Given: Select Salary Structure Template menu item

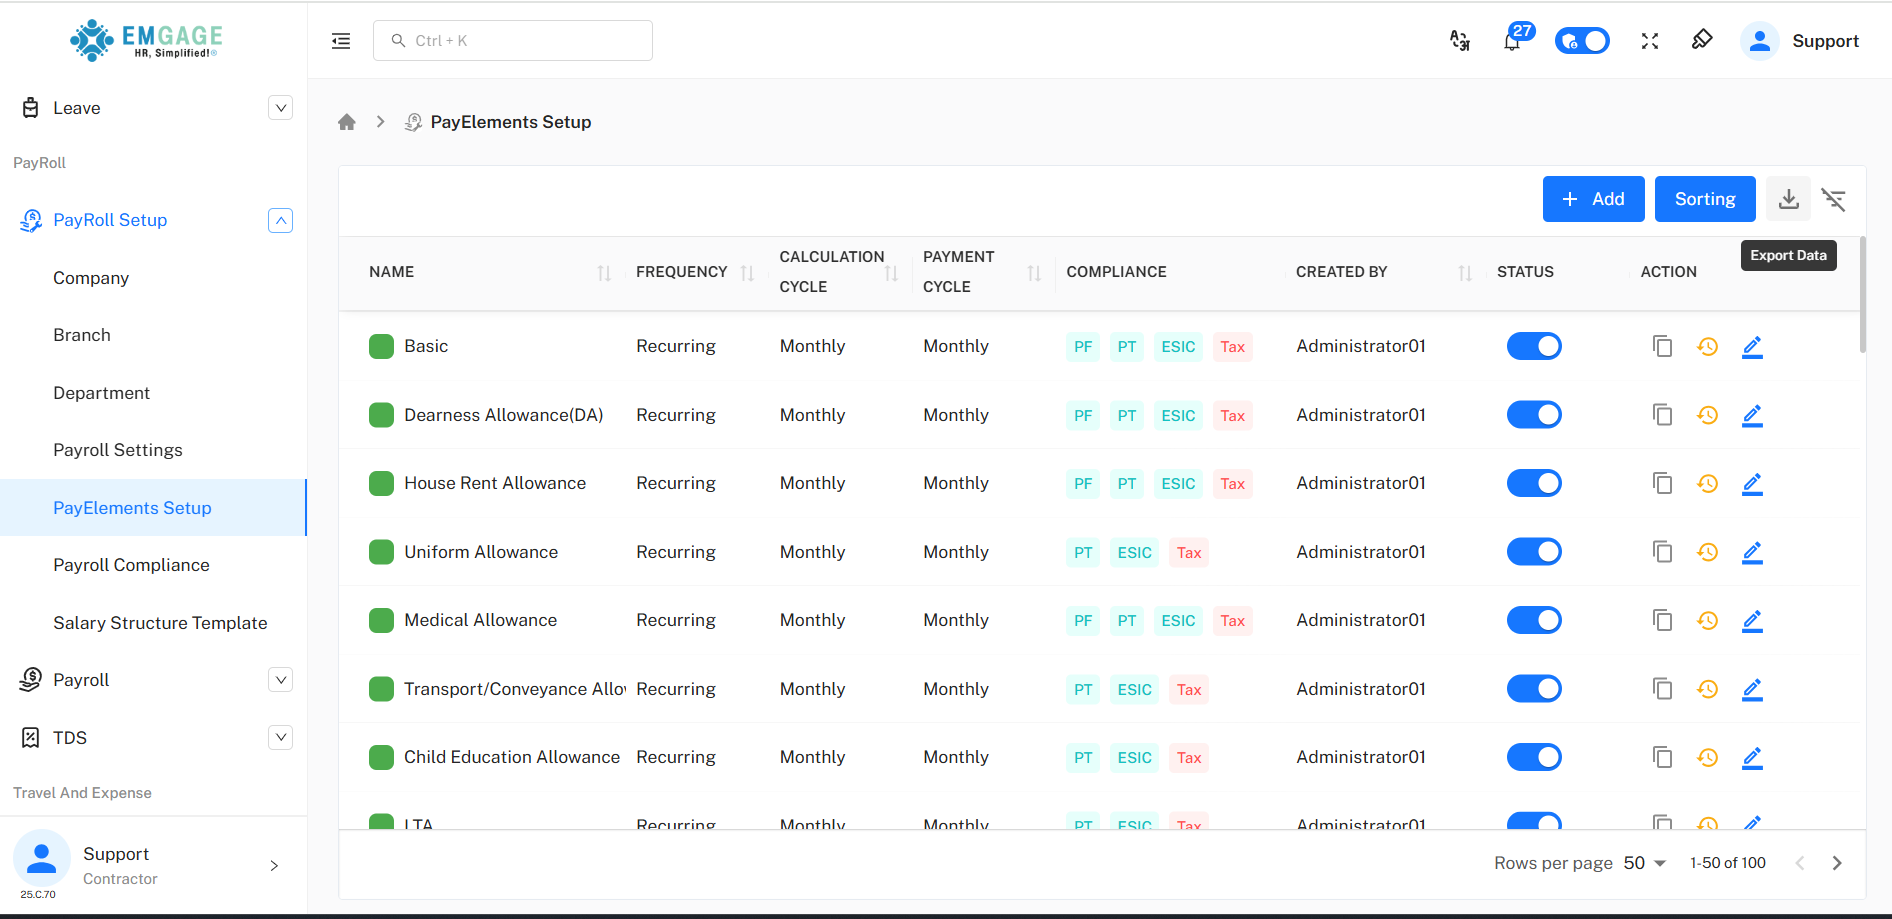Looking at the screenshot, I should coord(160,623).
